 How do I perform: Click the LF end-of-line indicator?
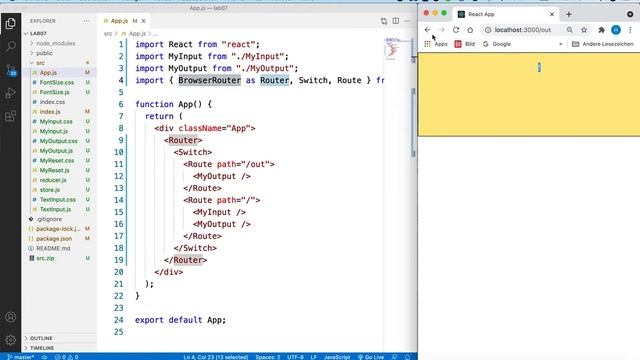(313, 357)
